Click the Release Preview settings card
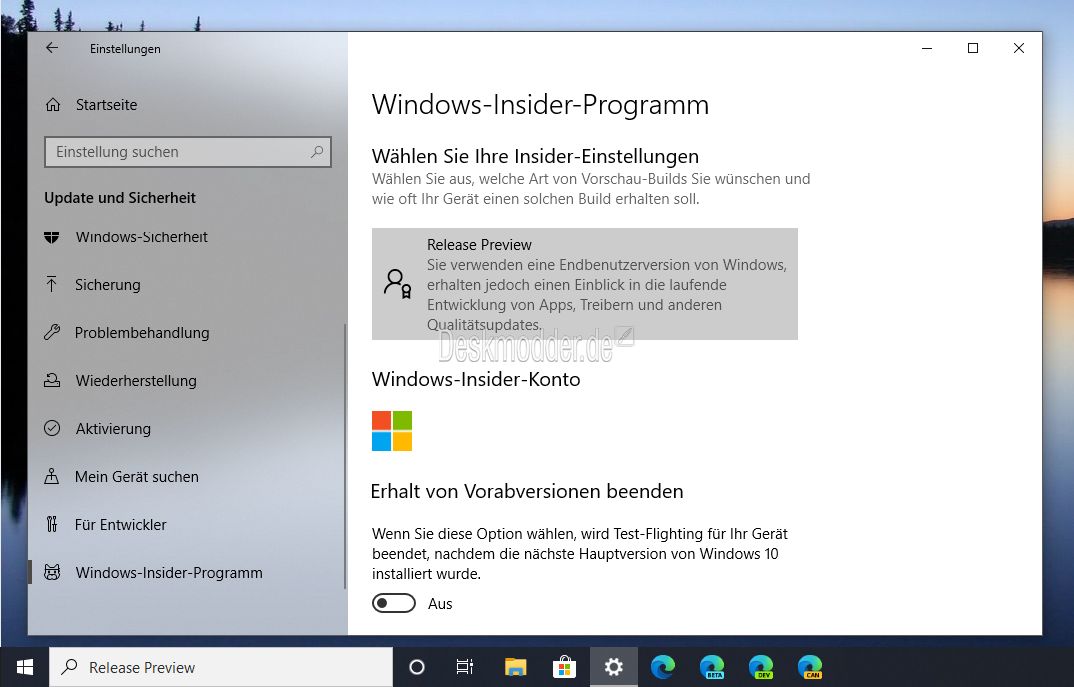This screenshot has height=687, width=1074. coord(585,284)
